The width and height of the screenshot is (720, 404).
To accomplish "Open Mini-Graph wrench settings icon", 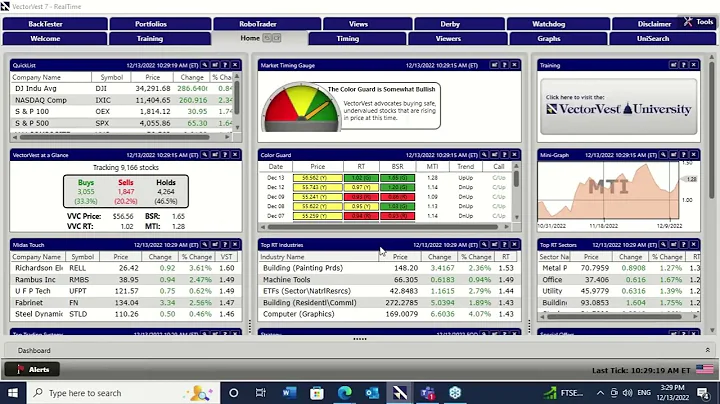I will tap(663, 155).
